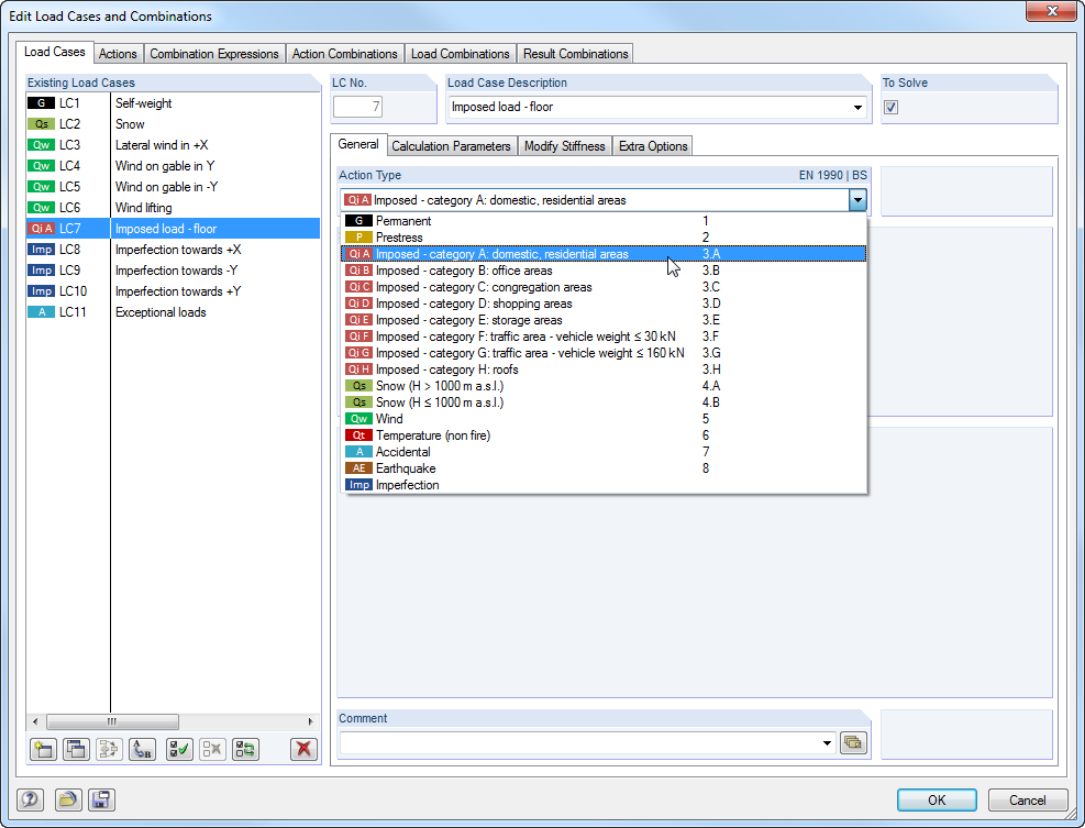Click the load case list horizontal scrollbar
1085x828 pixels.
112,721
